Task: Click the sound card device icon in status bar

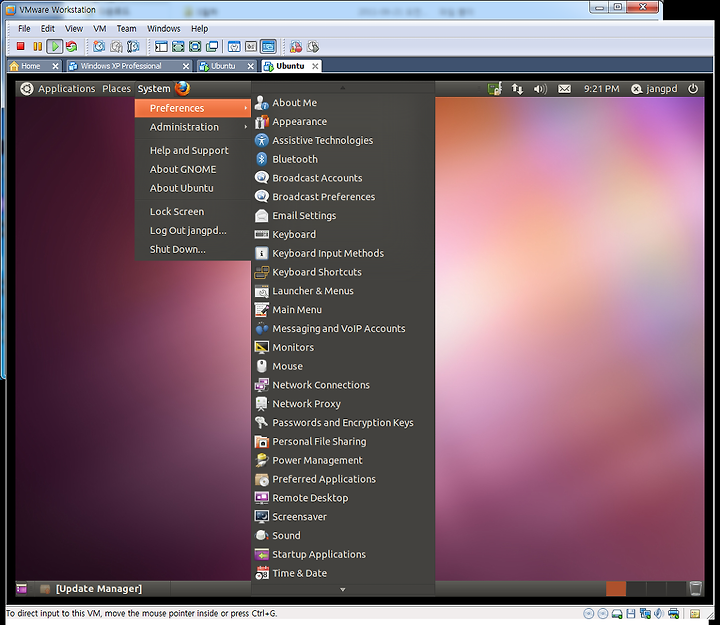Action: tap(659, 614)
